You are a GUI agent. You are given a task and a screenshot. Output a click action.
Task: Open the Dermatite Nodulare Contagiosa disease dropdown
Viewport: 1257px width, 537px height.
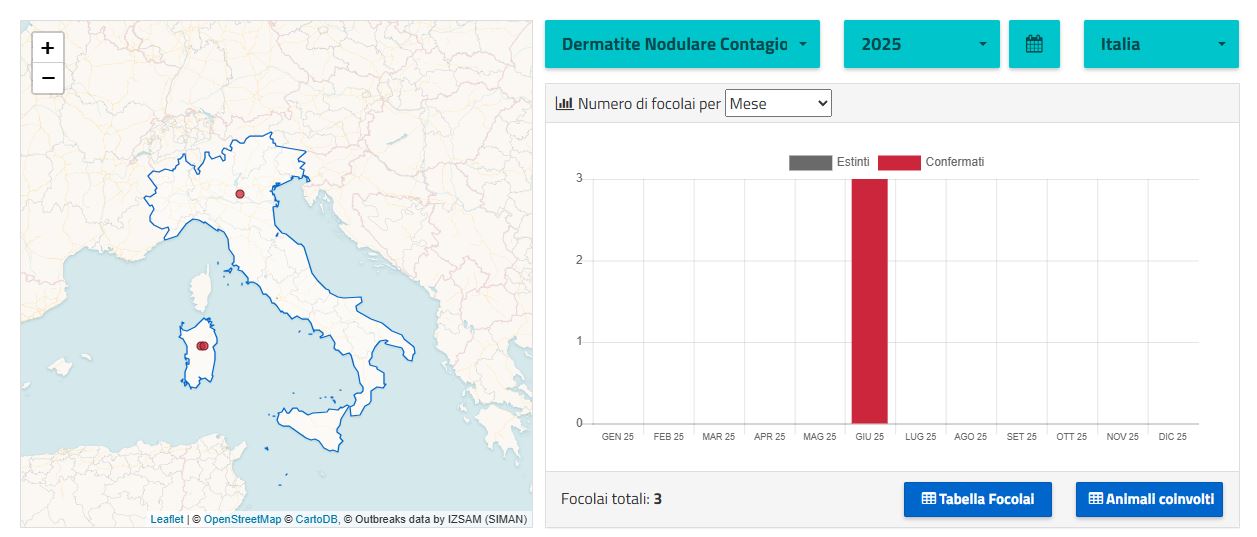(x=682, y=44)
